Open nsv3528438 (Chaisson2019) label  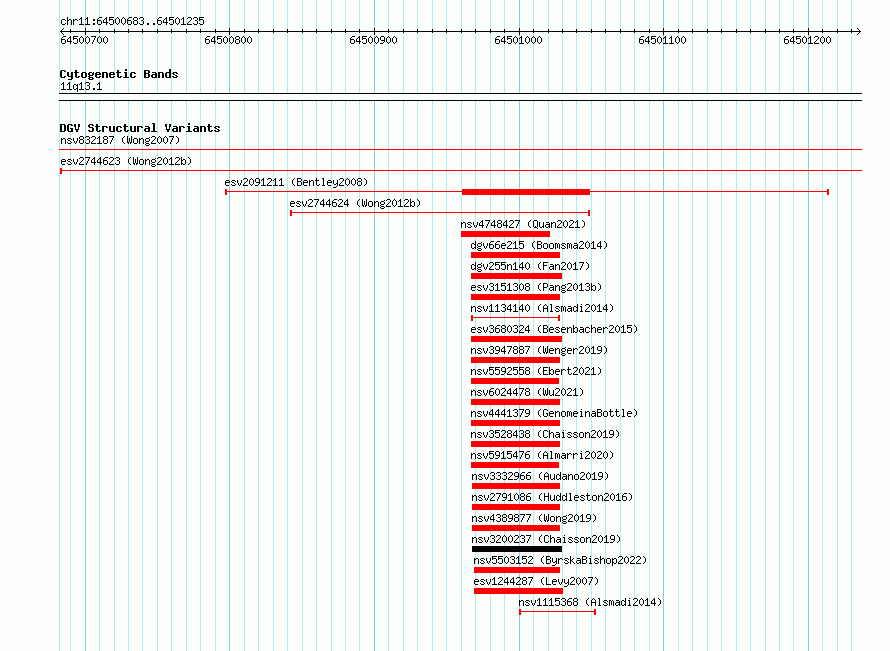545,434
